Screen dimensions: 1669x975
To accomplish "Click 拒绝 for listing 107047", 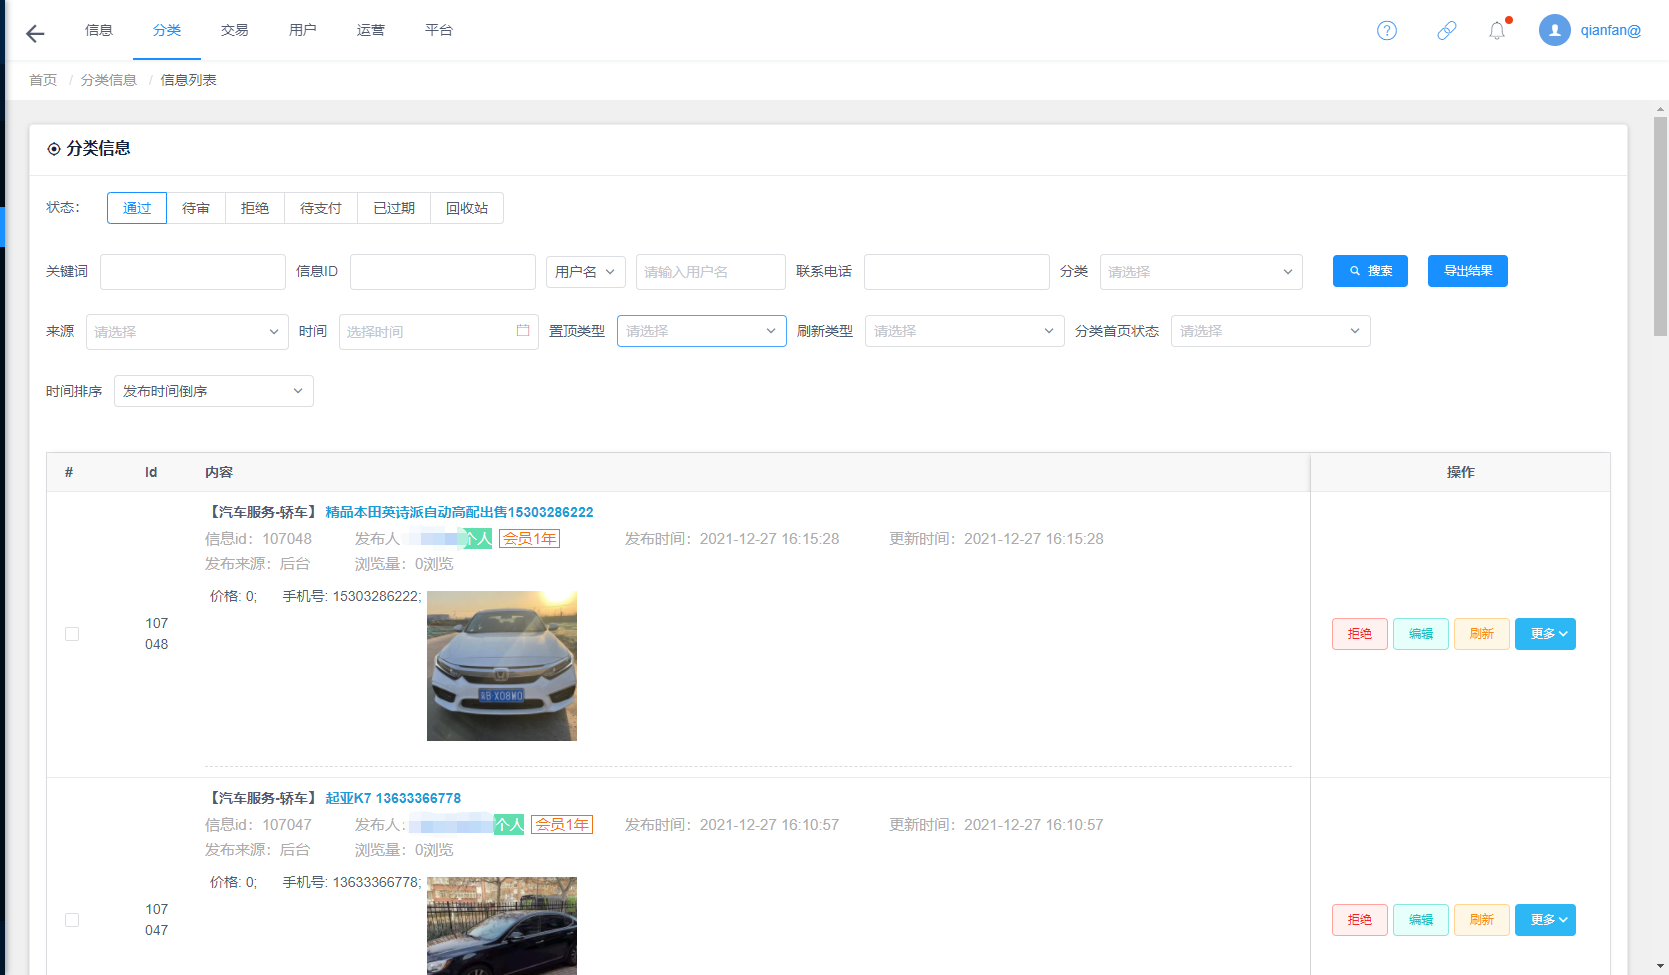I will click(1360, 920).
